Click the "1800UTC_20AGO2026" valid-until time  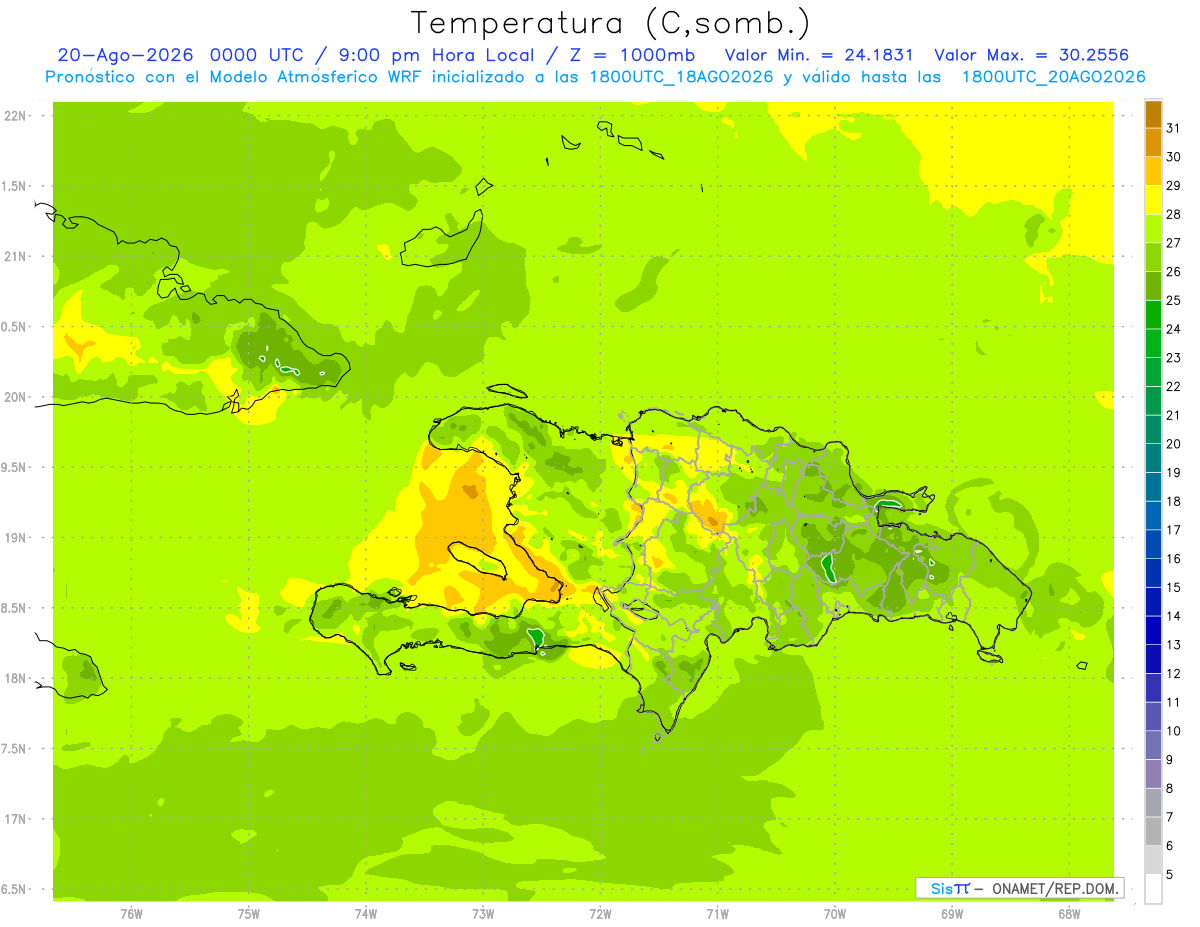(x=1053, y=77)
